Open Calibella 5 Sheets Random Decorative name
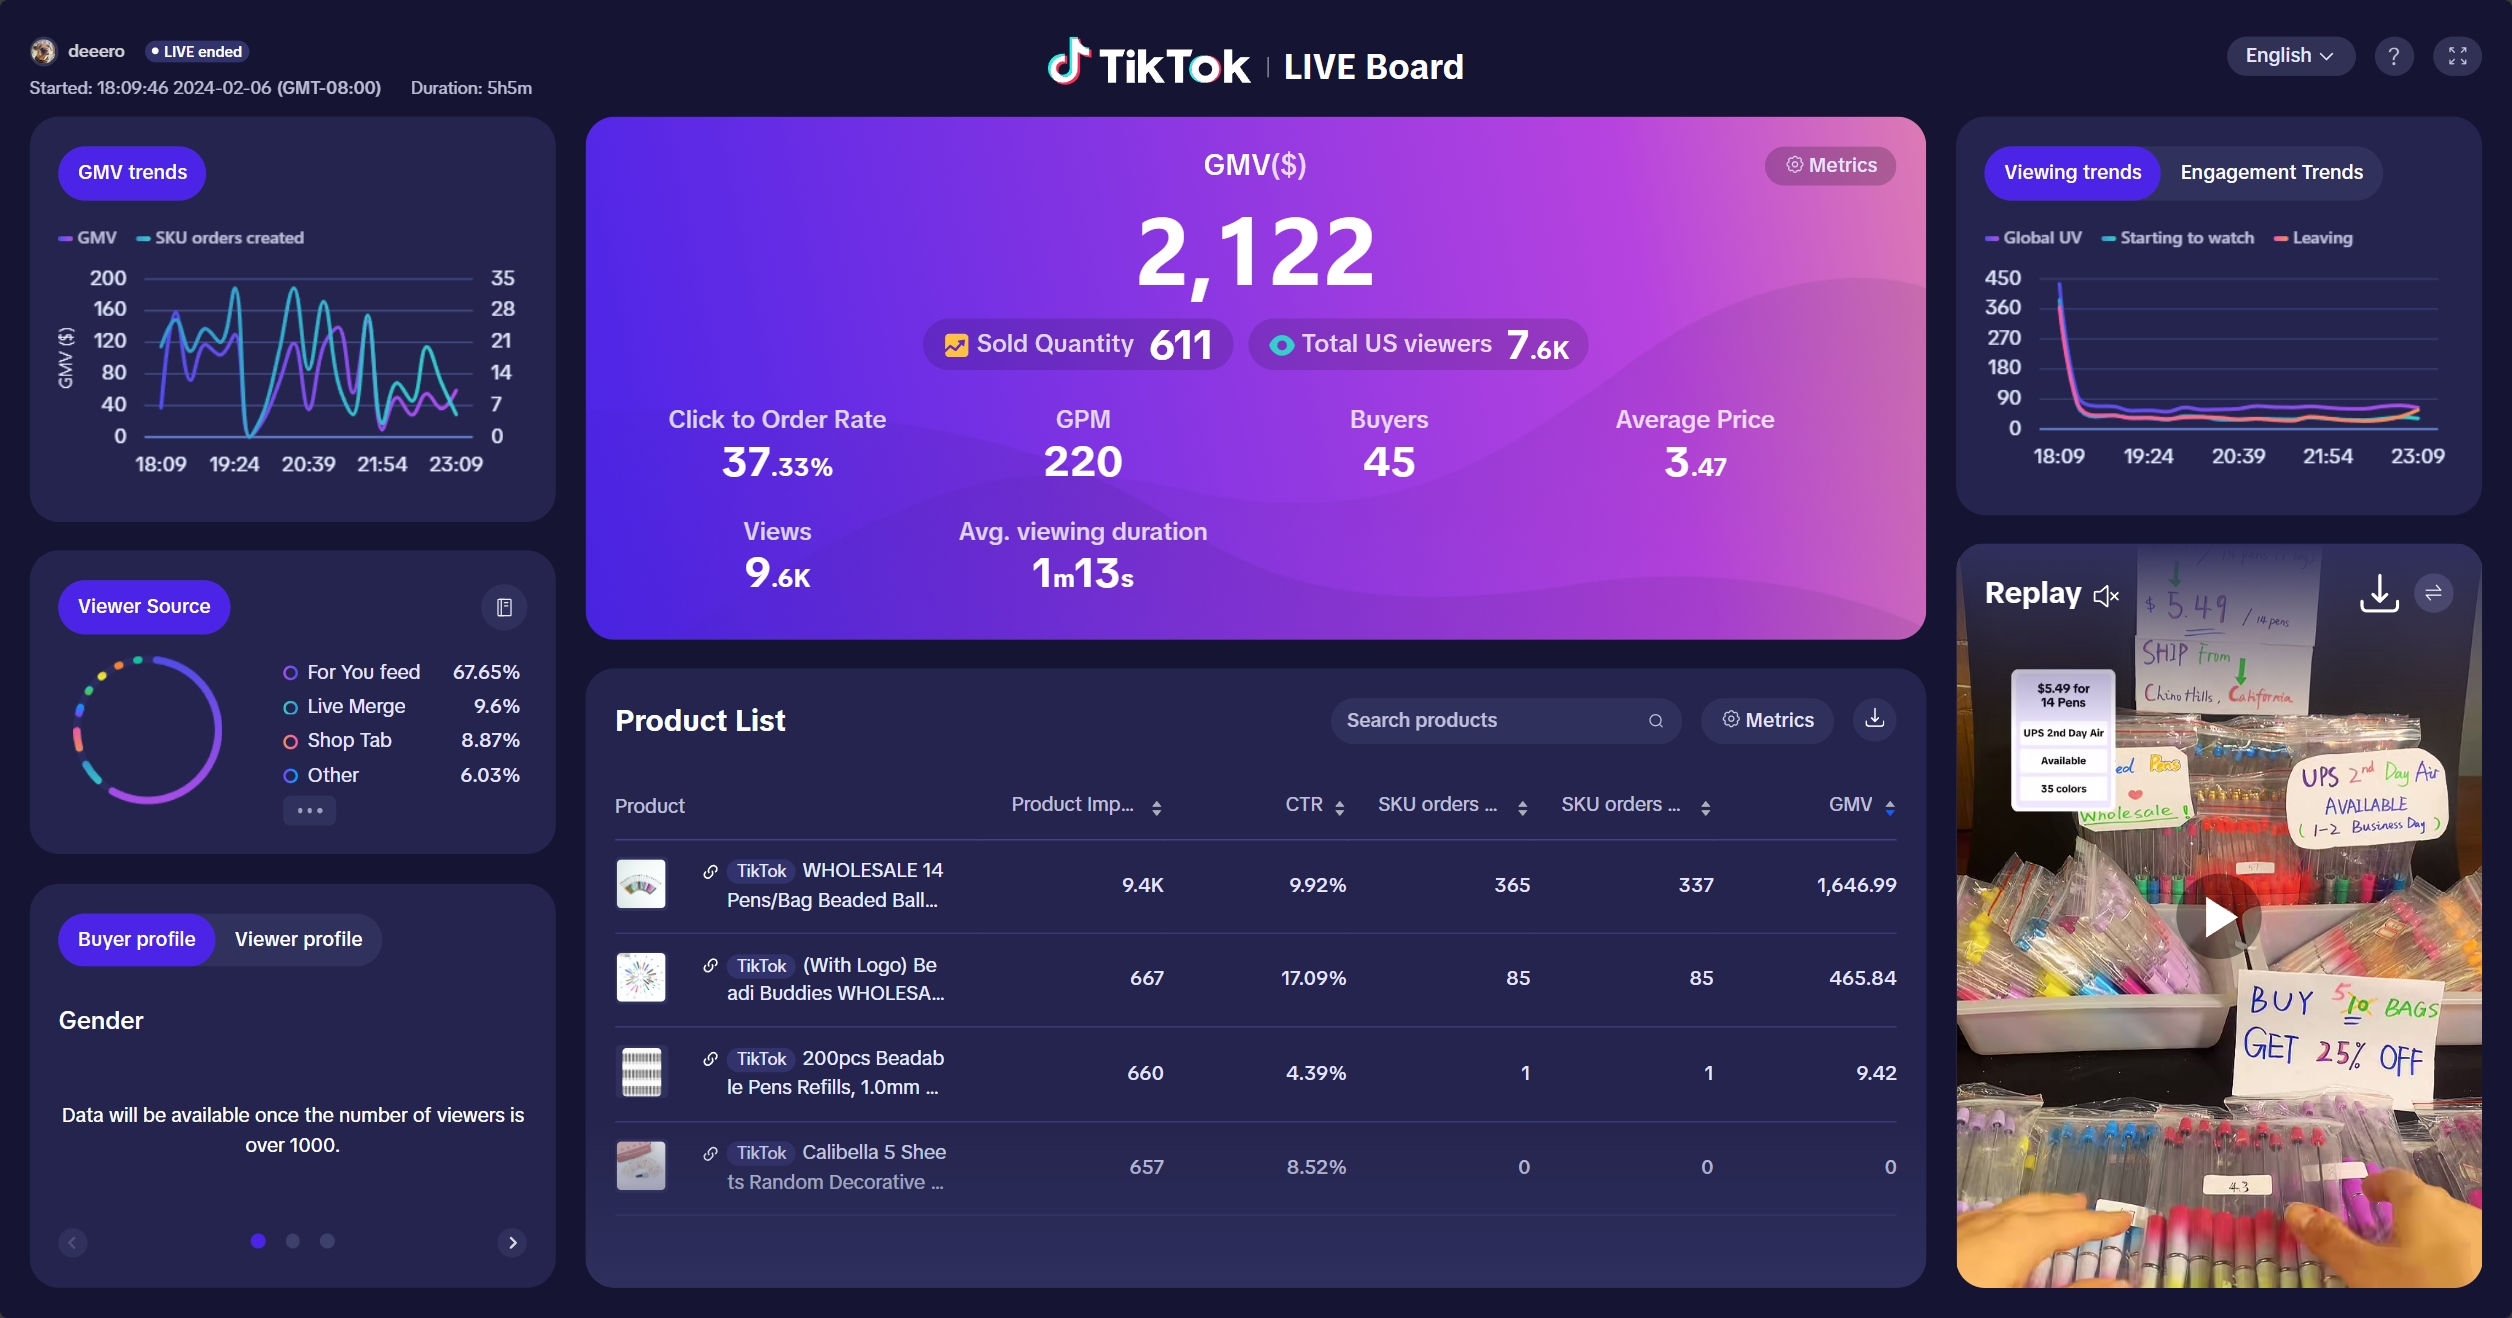This screenshot has width=2512, height=1318. (x=836, y=1168)
